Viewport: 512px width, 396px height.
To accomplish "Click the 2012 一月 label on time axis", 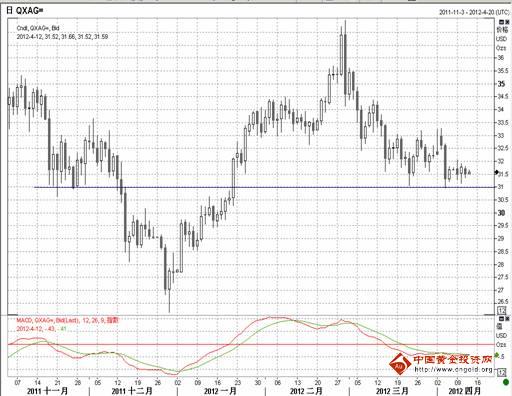I will [x=220, y=391].
